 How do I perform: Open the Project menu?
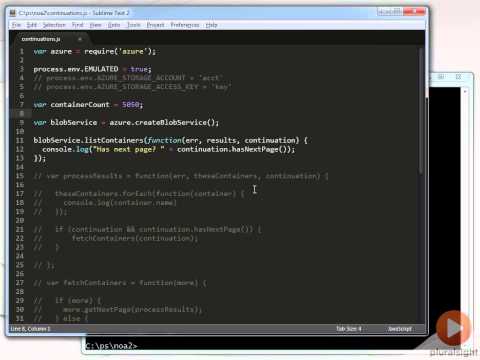pos(155,25)
